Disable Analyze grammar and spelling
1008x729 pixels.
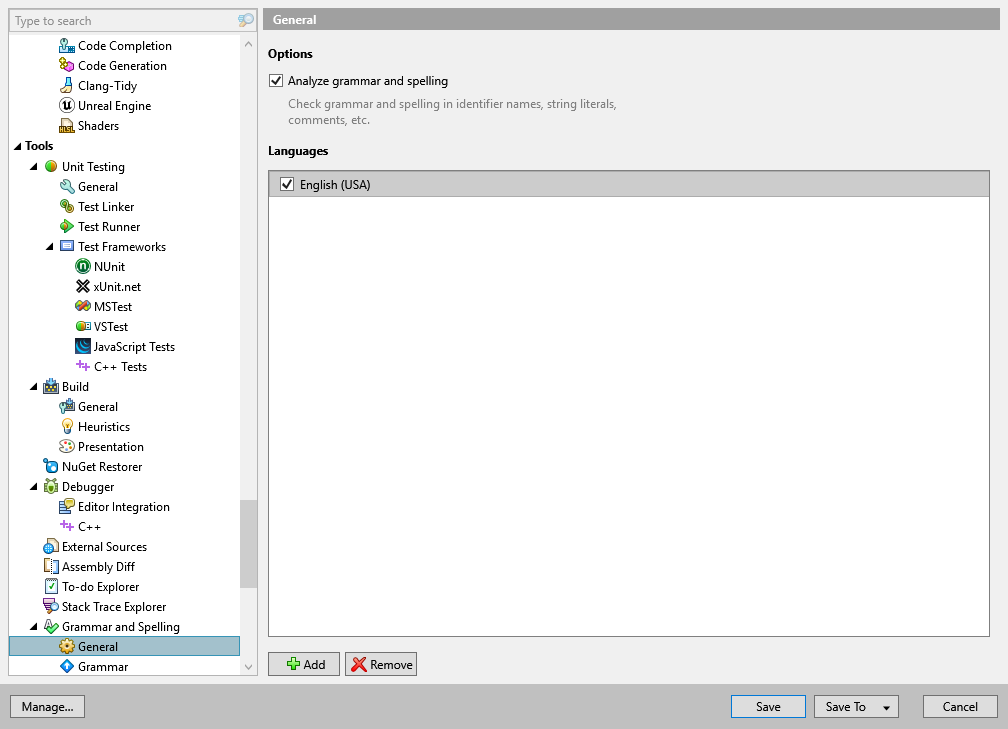[276, 81]
